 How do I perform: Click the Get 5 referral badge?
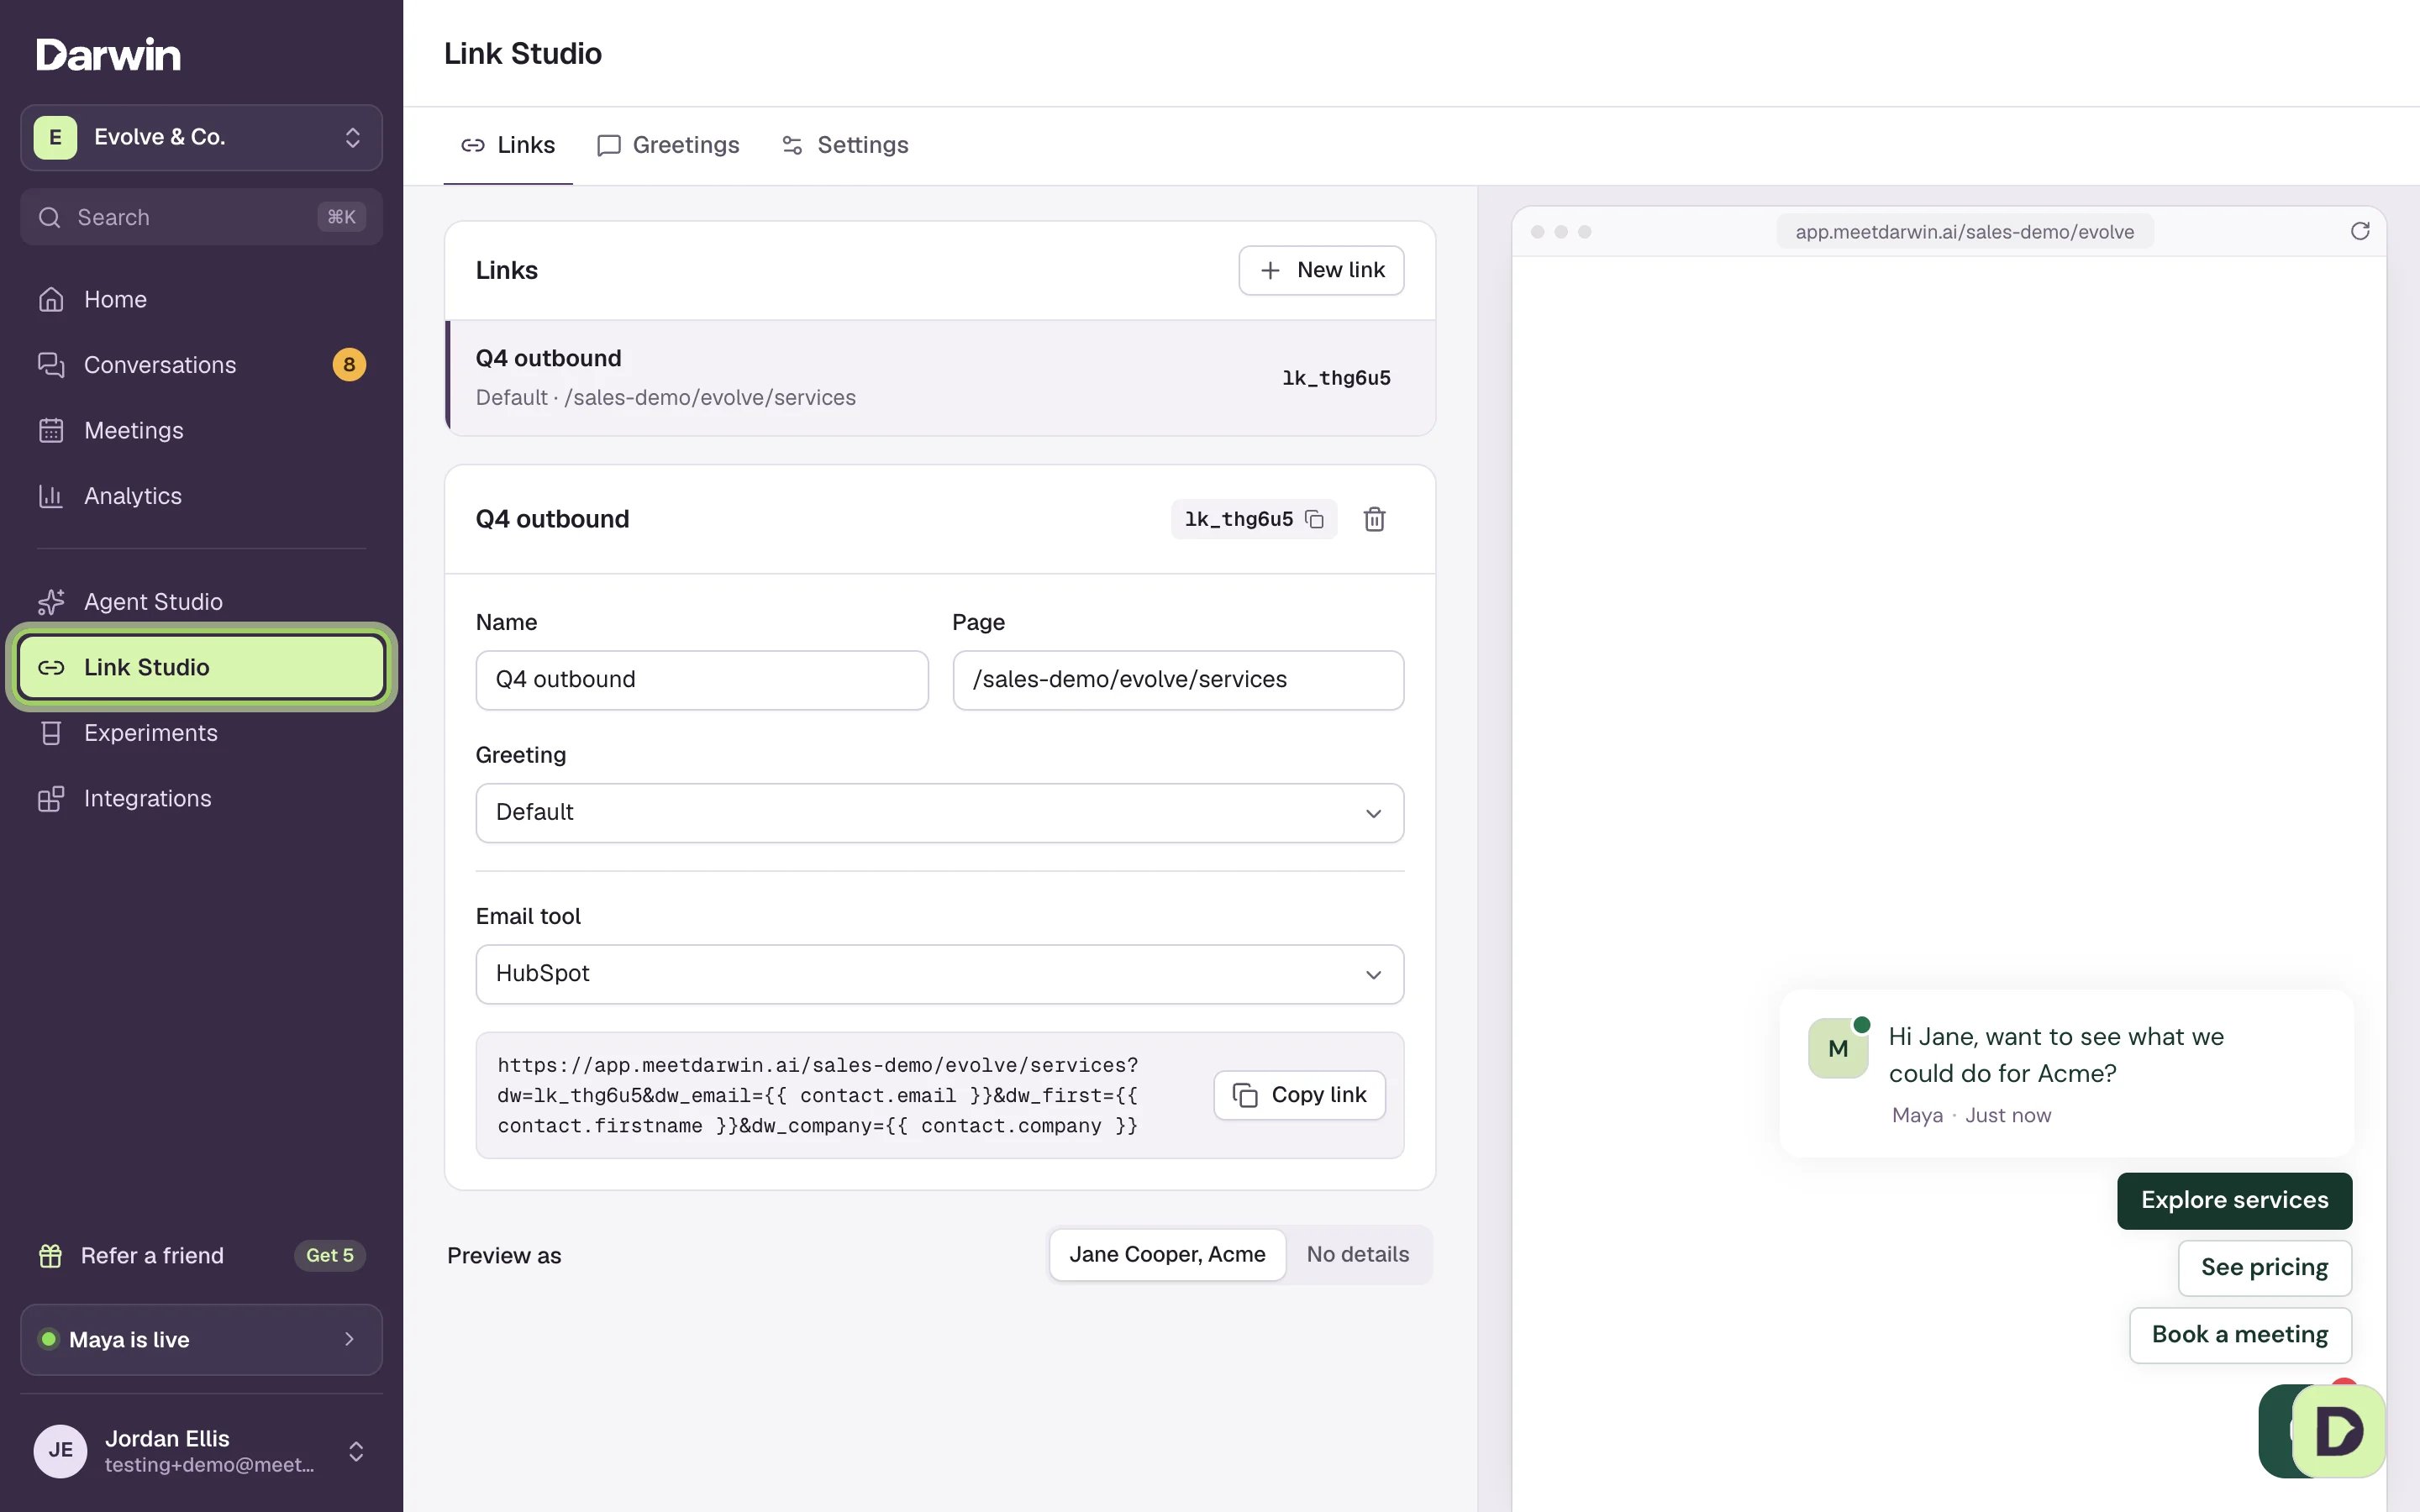click(330, 1255)
